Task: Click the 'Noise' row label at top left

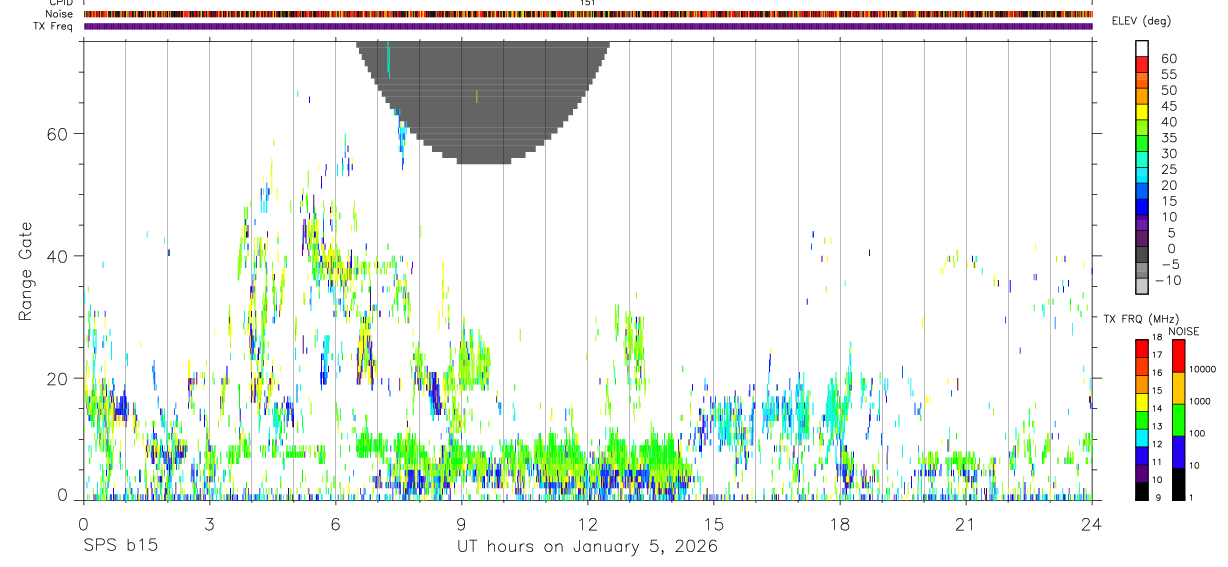Action: 60,15
